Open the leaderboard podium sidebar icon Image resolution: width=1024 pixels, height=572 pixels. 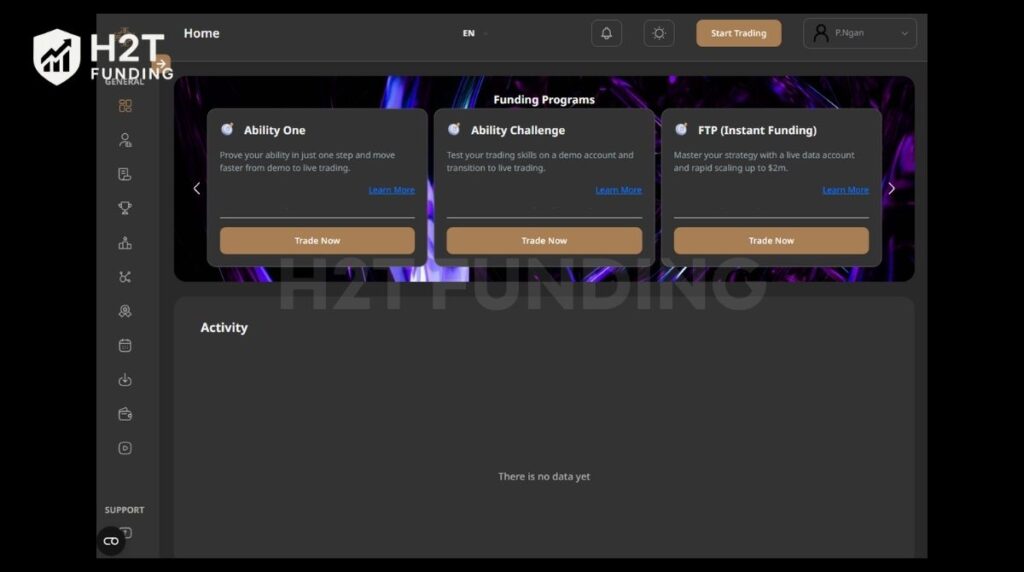pyautogui.click(x=125, y=243)
